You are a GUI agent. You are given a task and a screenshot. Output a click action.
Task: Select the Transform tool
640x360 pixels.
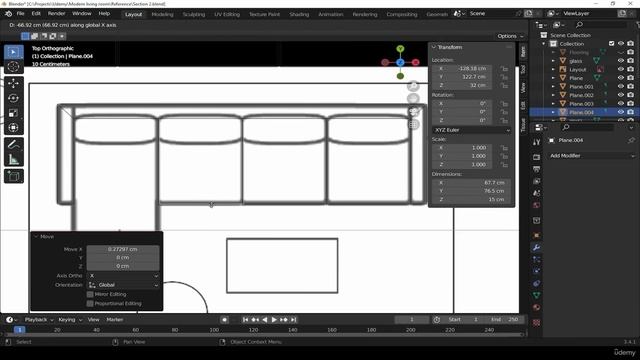click(13, 128)
